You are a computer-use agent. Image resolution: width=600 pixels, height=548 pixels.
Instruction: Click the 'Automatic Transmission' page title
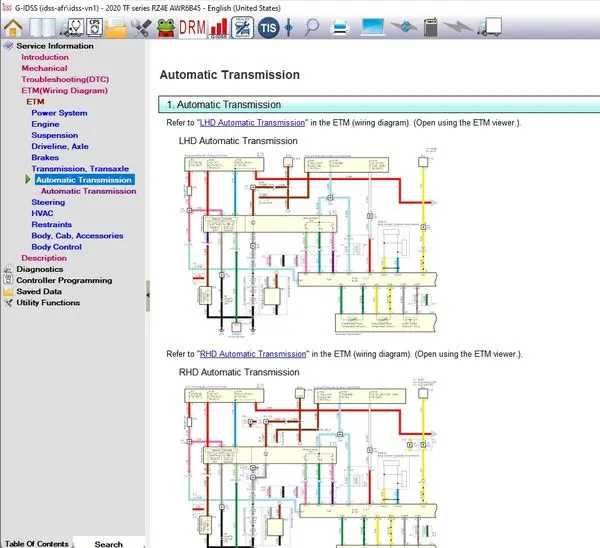tap(230, 75)
